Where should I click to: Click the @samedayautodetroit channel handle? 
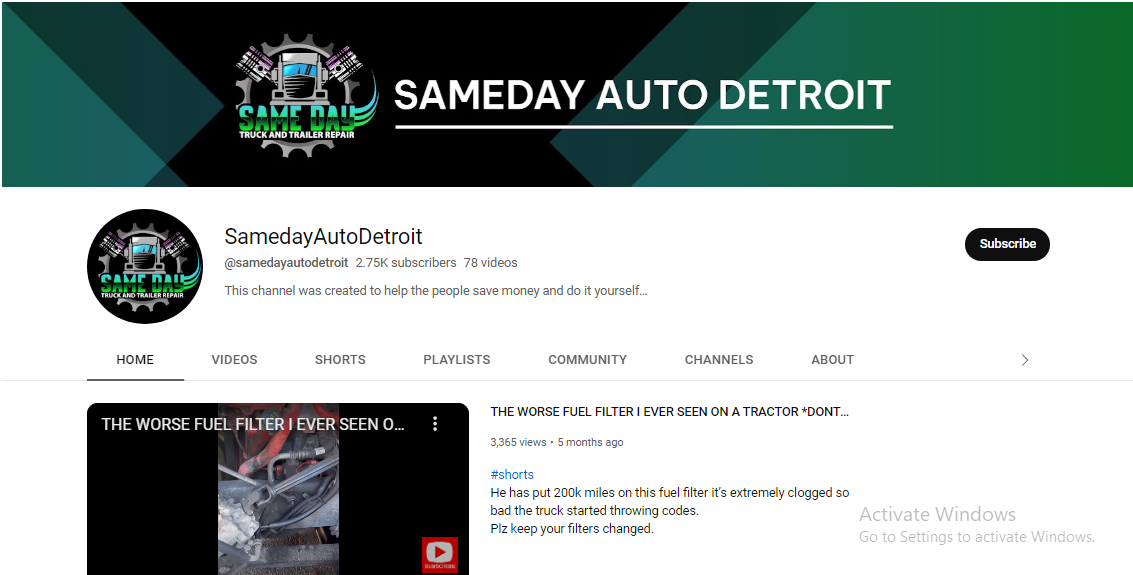[286, 263]
